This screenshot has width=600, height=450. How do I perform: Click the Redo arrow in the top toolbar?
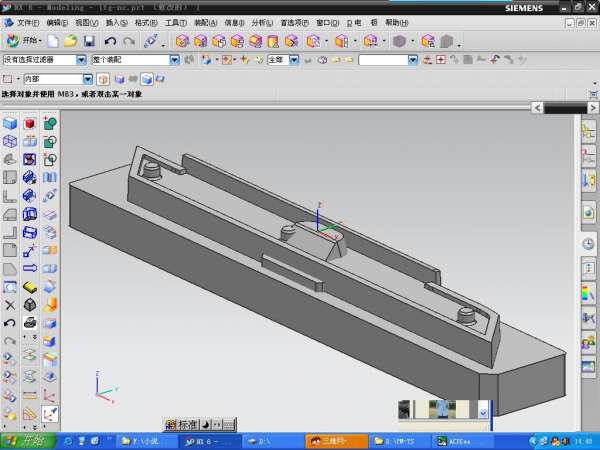pyautogui.click(x=129, y=41)
